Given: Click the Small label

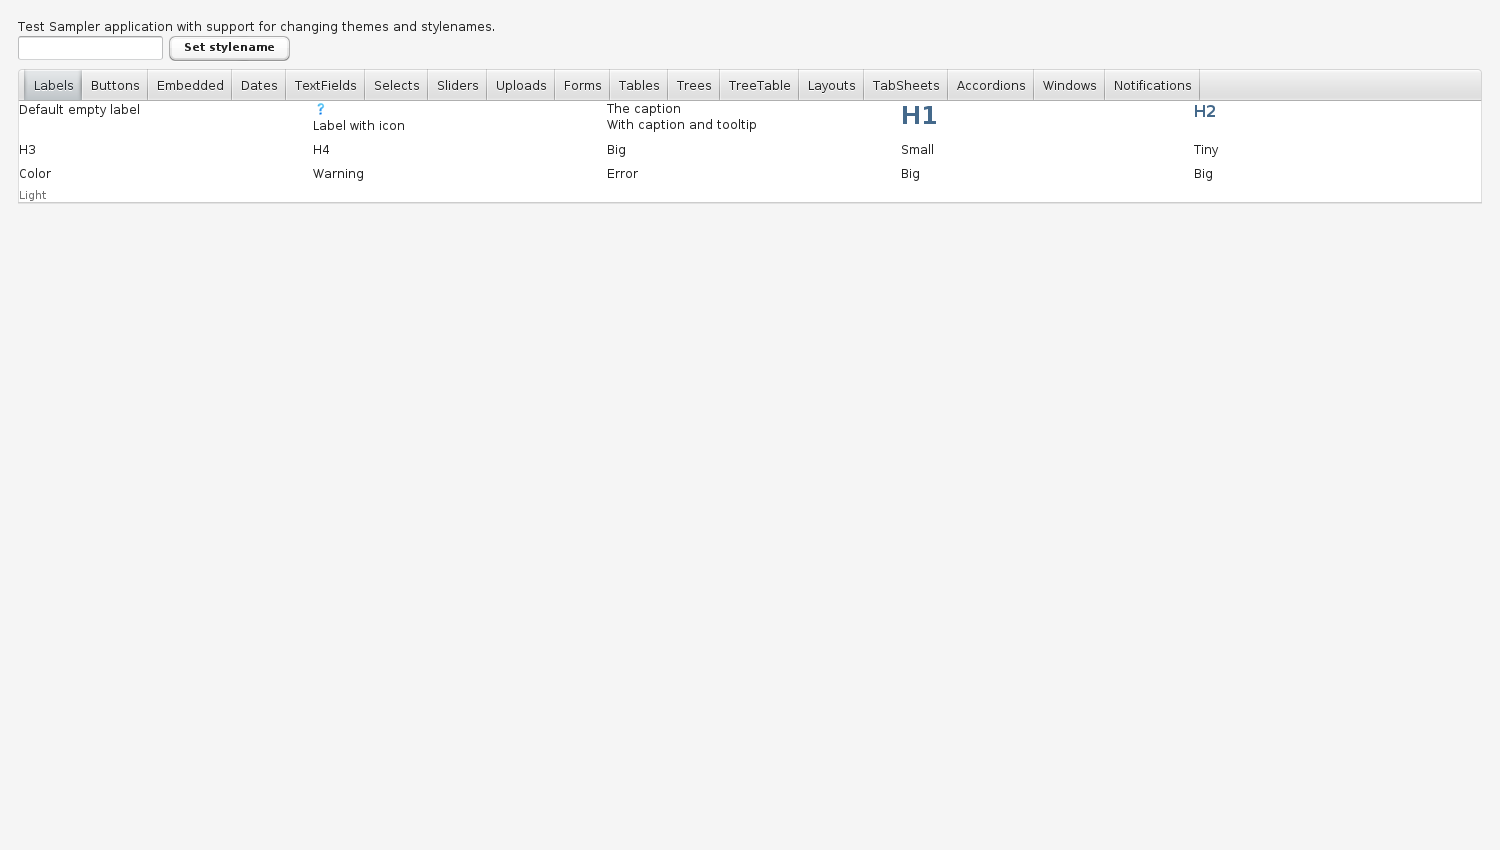Looking at the screenshot, I should point(917,150).
